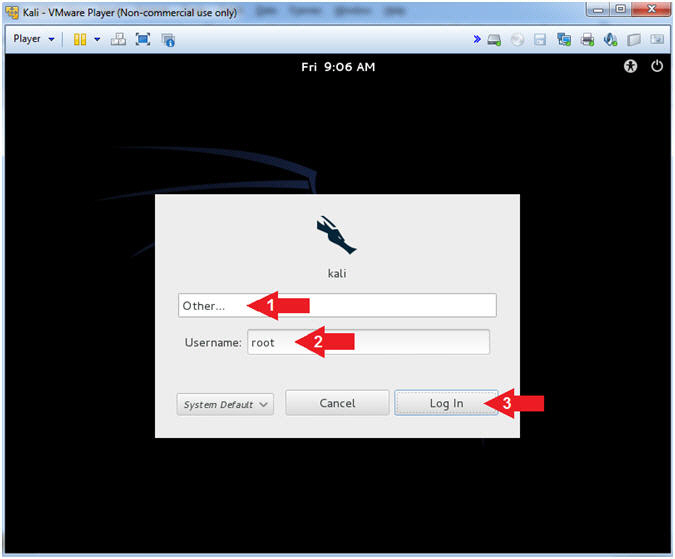Viewport: 675px width, 559px height.
Task: Click the Kali dragon logo
Action: [x=336, y=235]
